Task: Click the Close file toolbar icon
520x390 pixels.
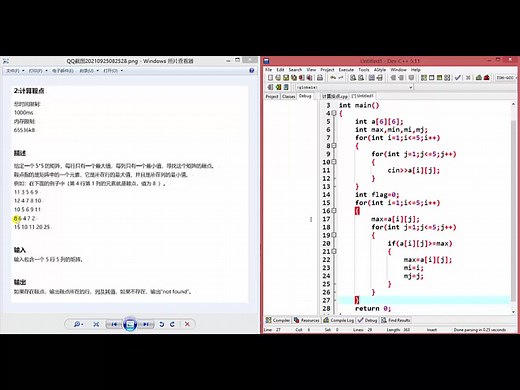Action: 302,78
